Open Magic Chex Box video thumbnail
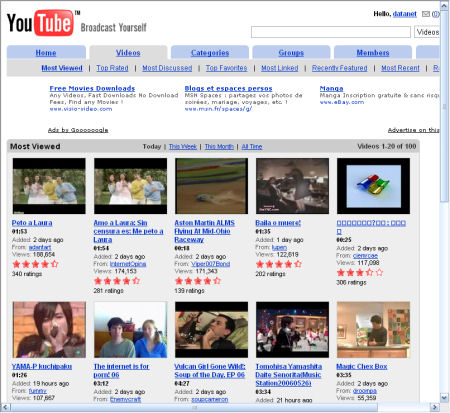450x413 pixels. pyautogui.click(x=373, y=330)
